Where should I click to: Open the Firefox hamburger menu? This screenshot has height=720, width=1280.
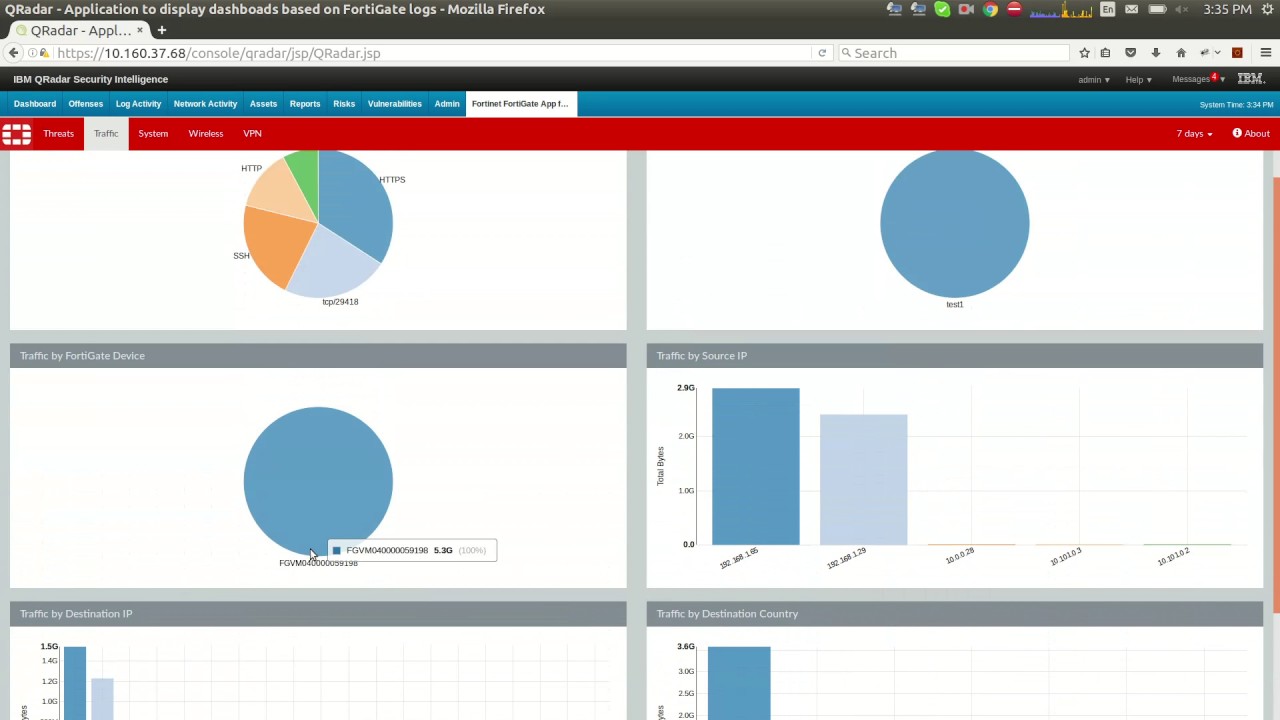pos(1266,53)
